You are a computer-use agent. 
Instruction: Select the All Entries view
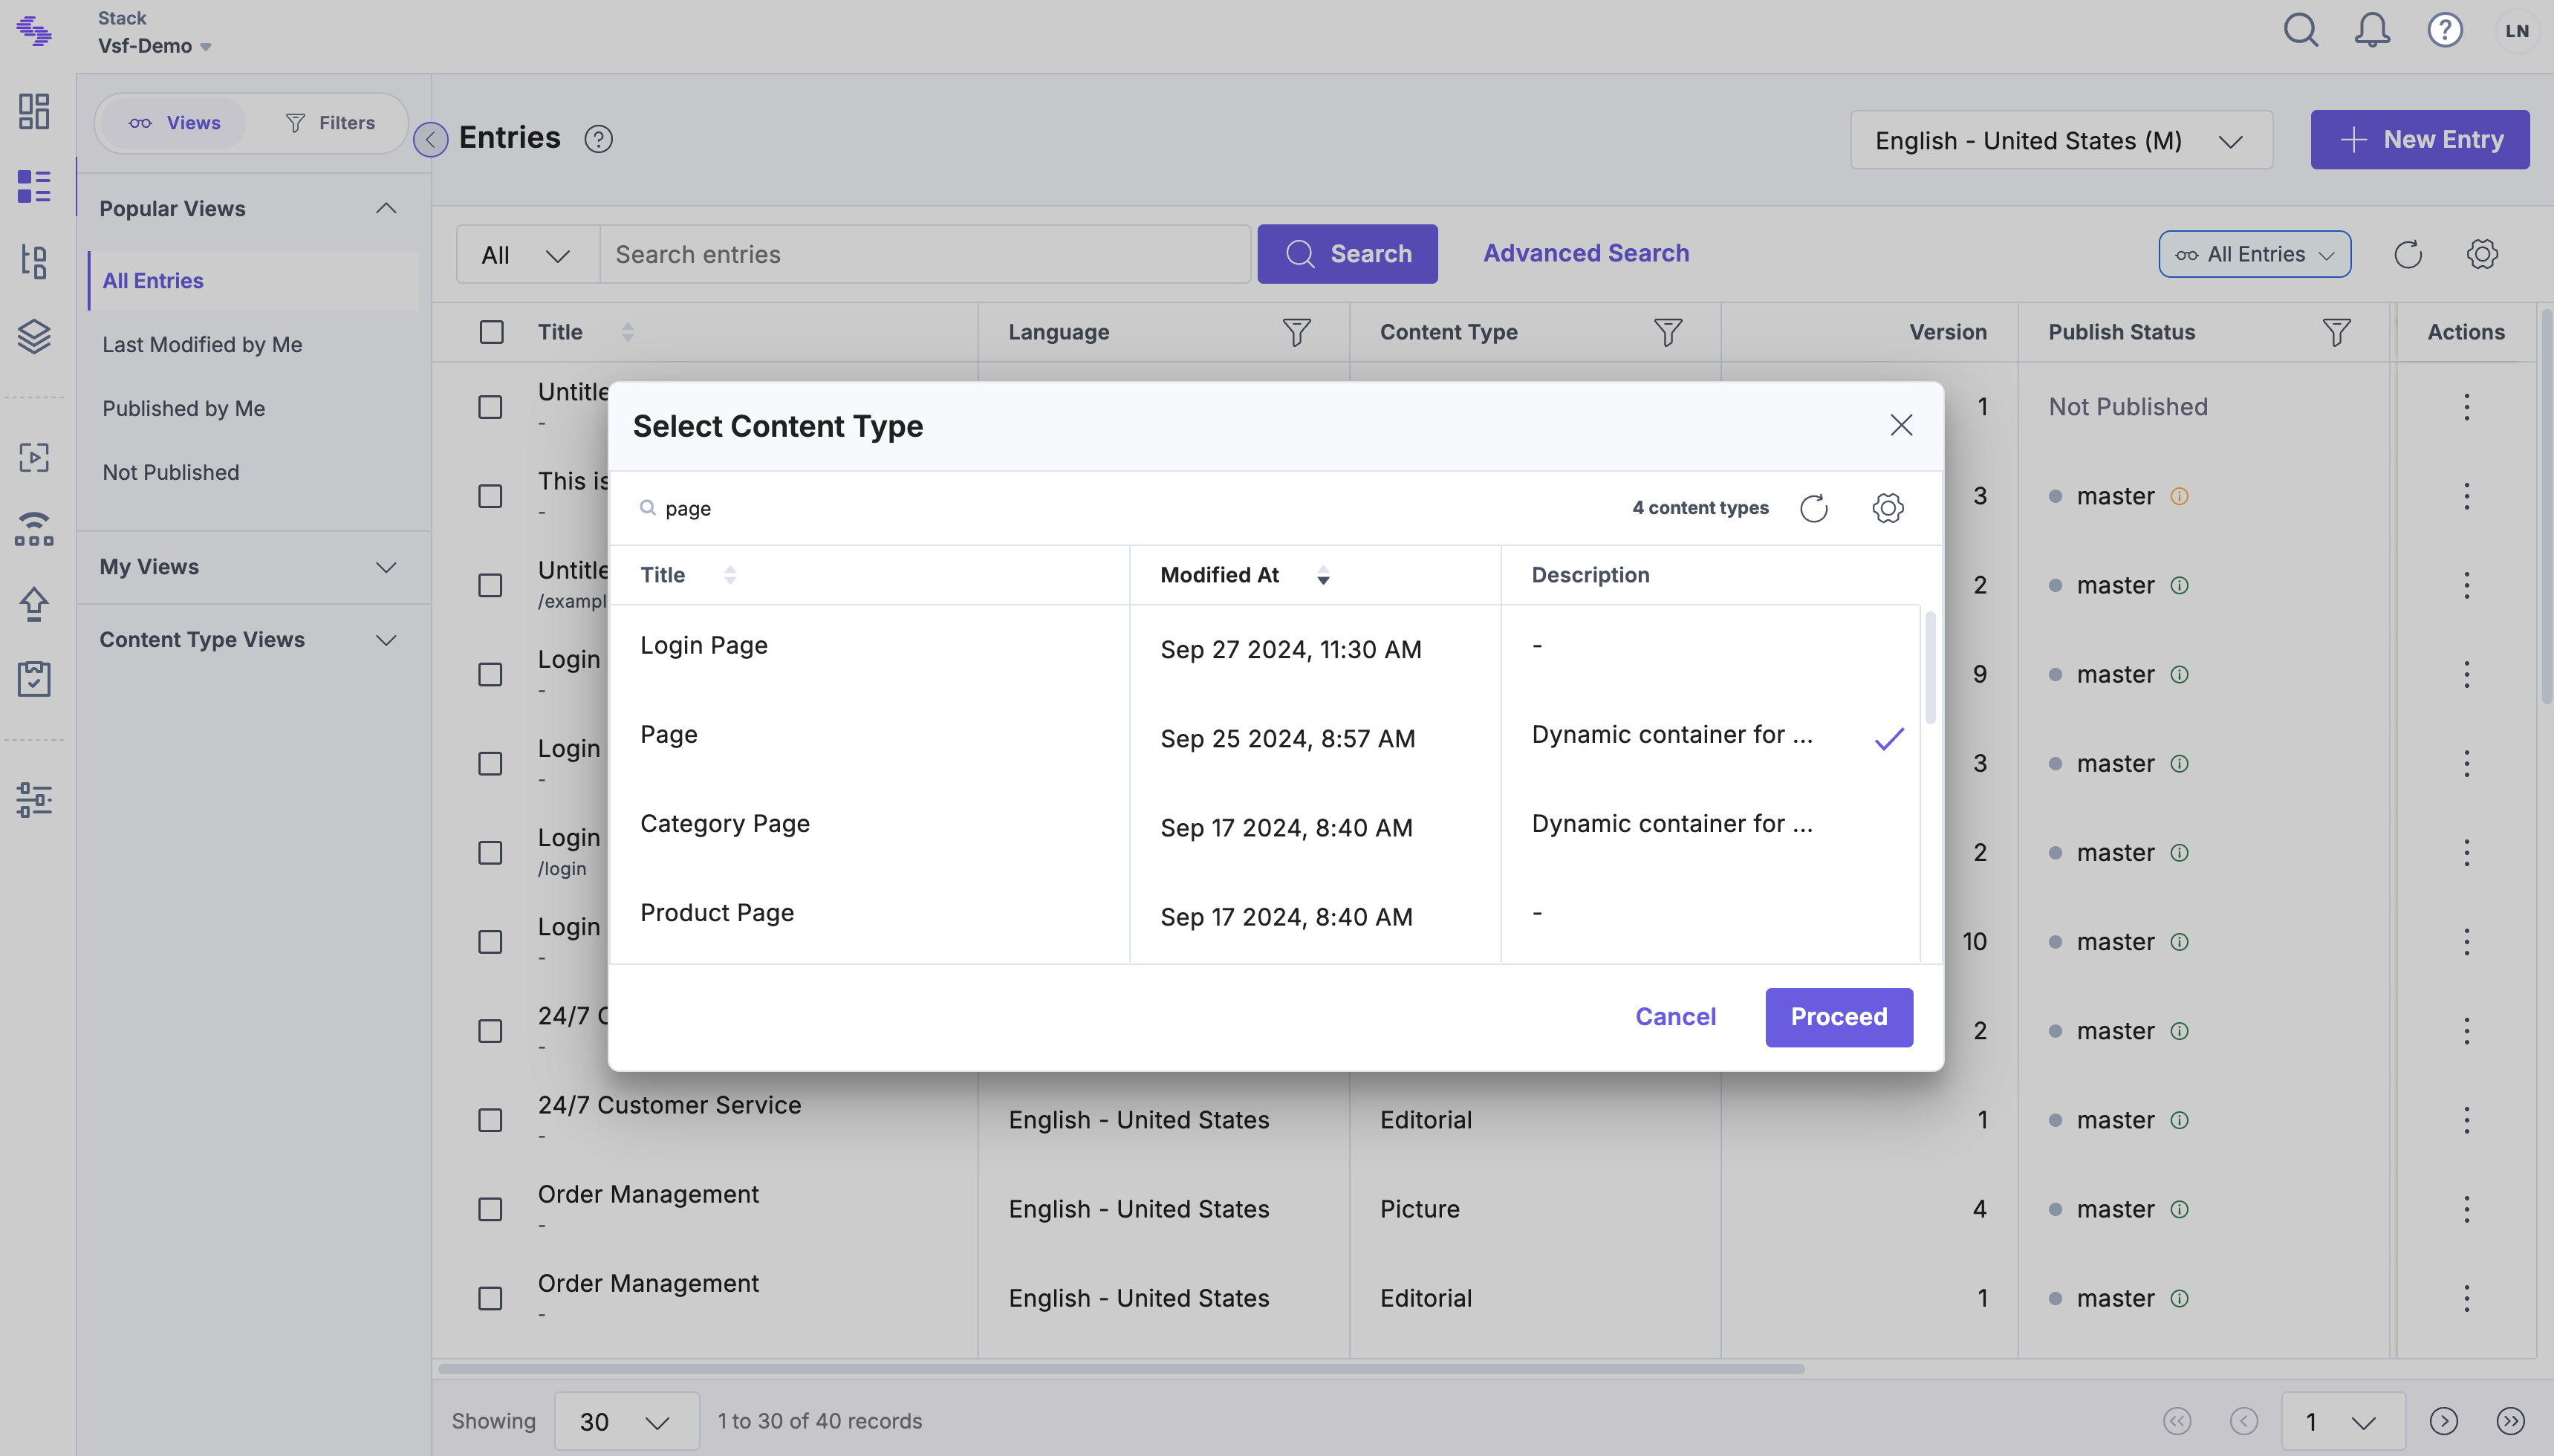pos(253,280)
